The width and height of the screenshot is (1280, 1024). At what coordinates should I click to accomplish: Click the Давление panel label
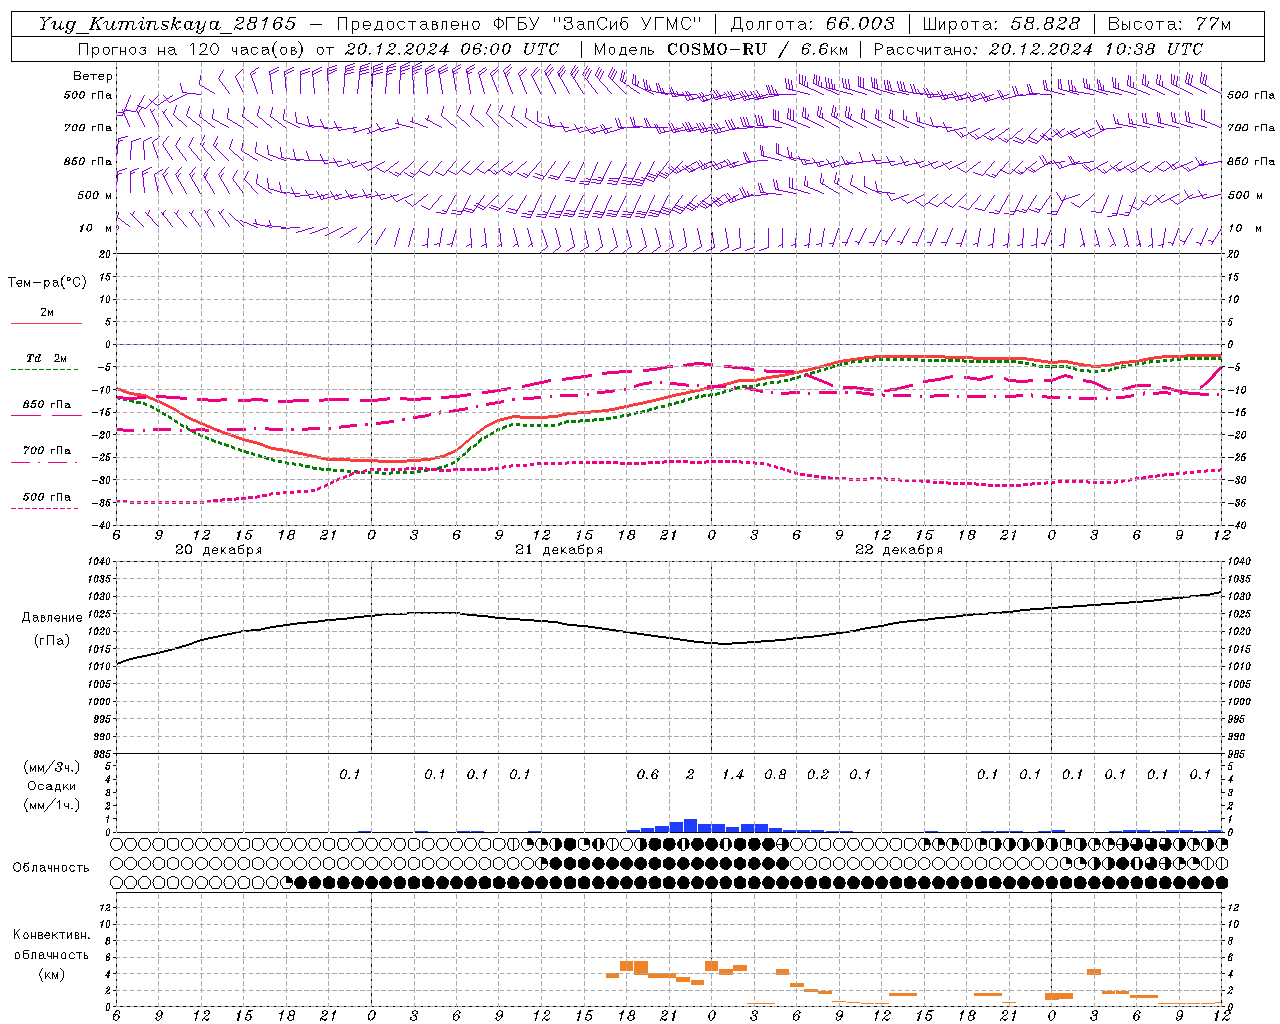click(52, 618)
